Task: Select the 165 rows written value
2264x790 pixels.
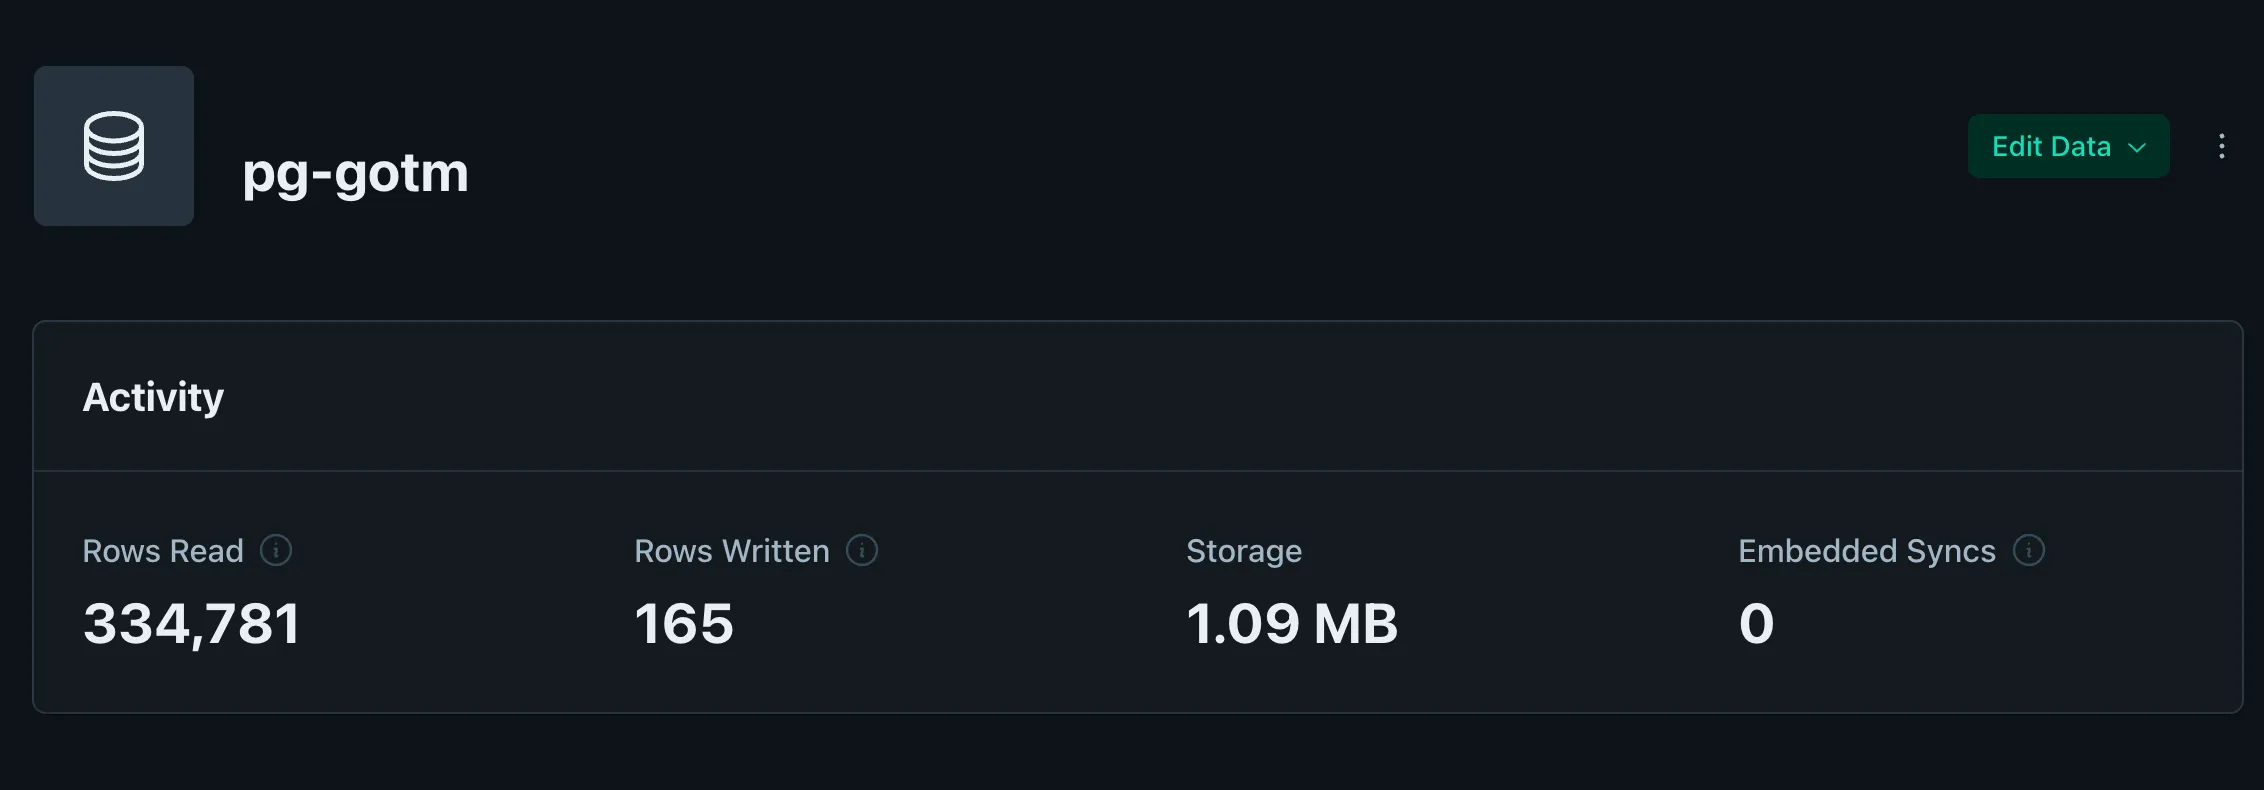Action: tap(684, 624)
